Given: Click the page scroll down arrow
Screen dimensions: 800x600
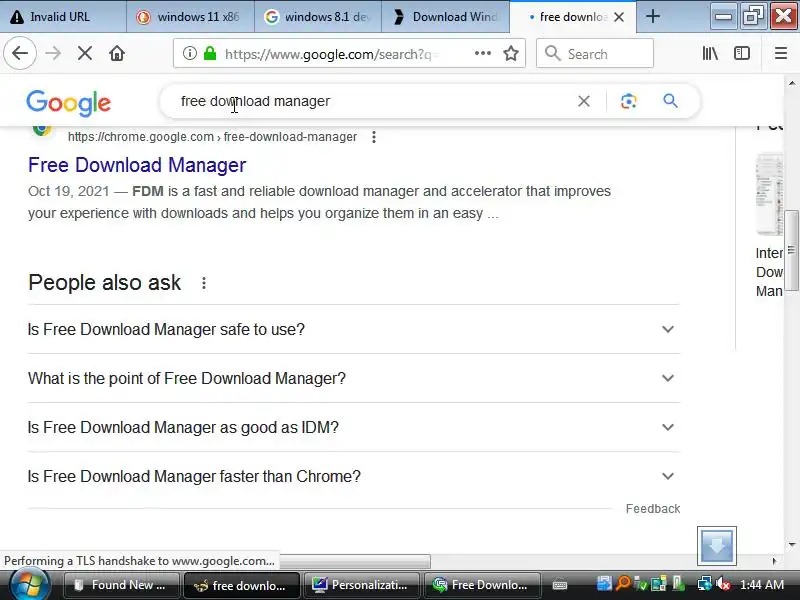Looking at the screenshot, I should (x=792, y=544).
